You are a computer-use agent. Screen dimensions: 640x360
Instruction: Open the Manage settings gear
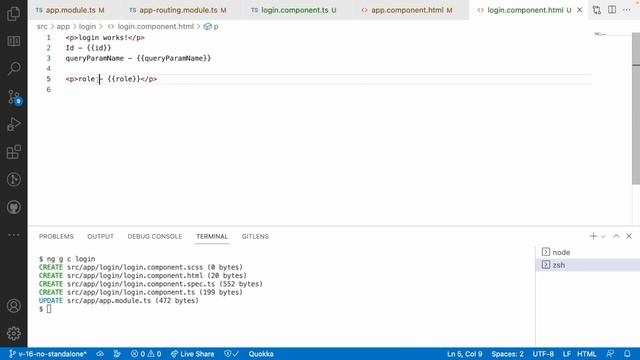point(13,333)
